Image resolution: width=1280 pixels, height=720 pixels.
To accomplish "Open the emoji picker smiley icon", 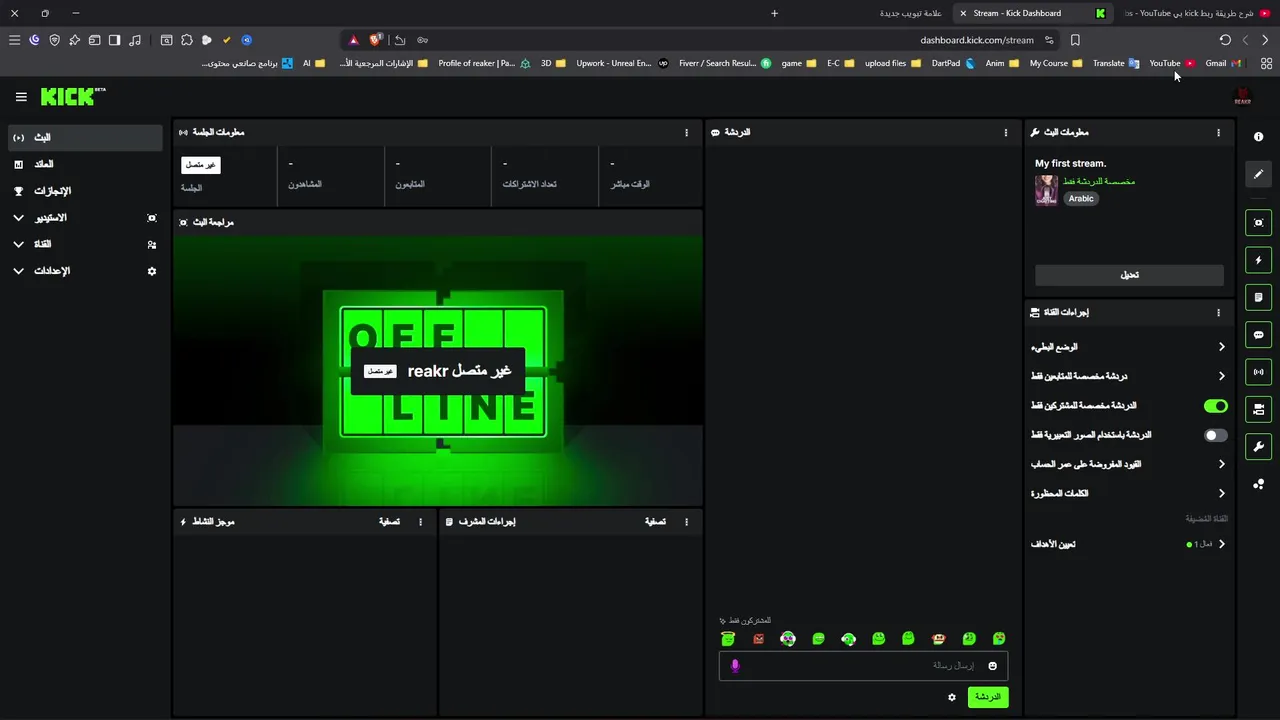I will (x=993, y=666).
